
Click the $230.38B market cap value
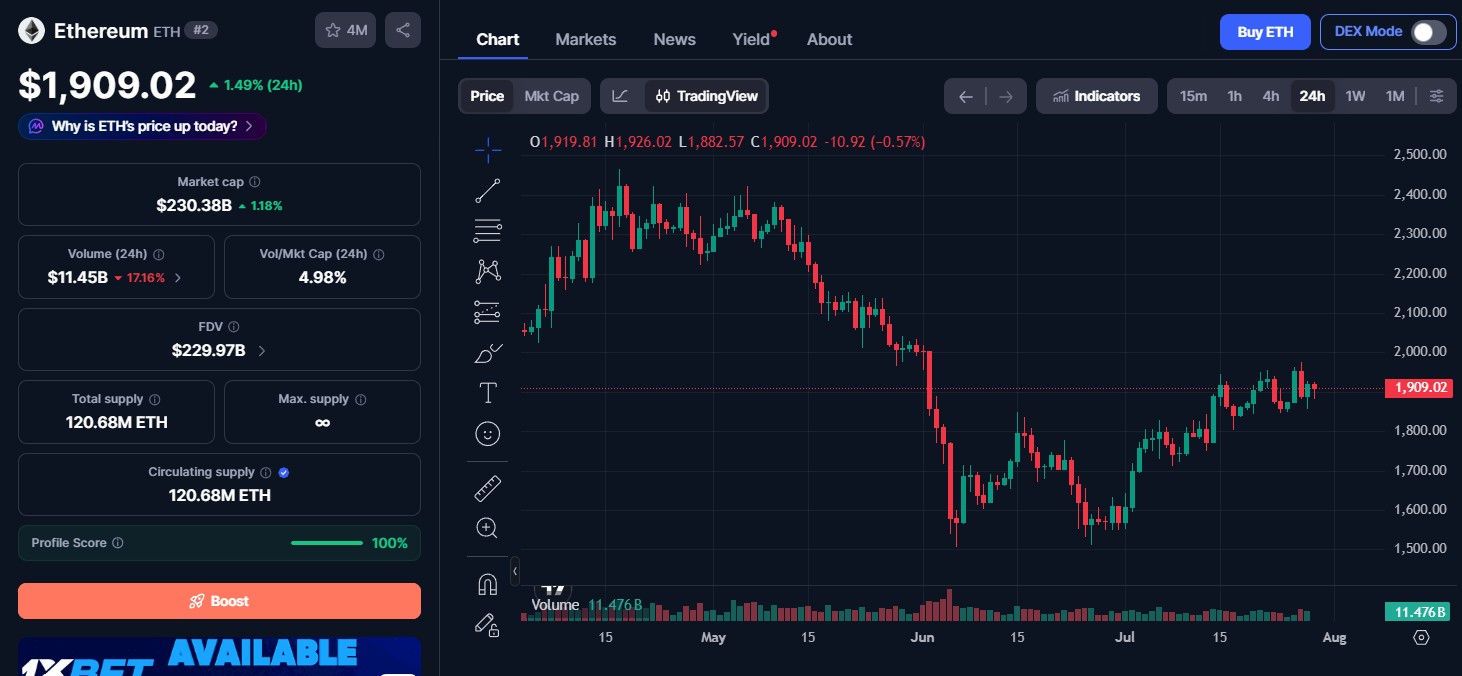194,205
